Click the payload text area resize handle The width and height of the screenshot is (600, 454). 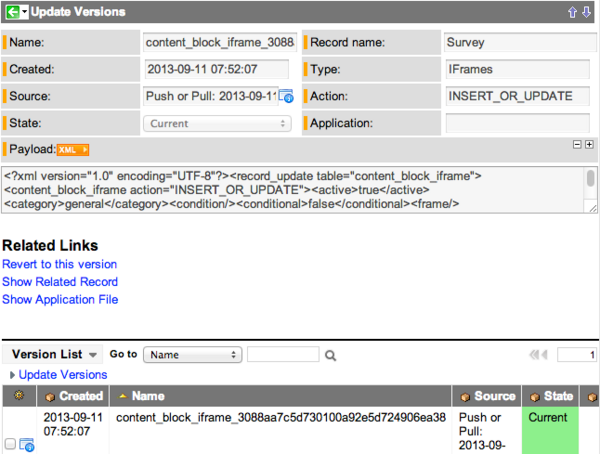point(593,208)
